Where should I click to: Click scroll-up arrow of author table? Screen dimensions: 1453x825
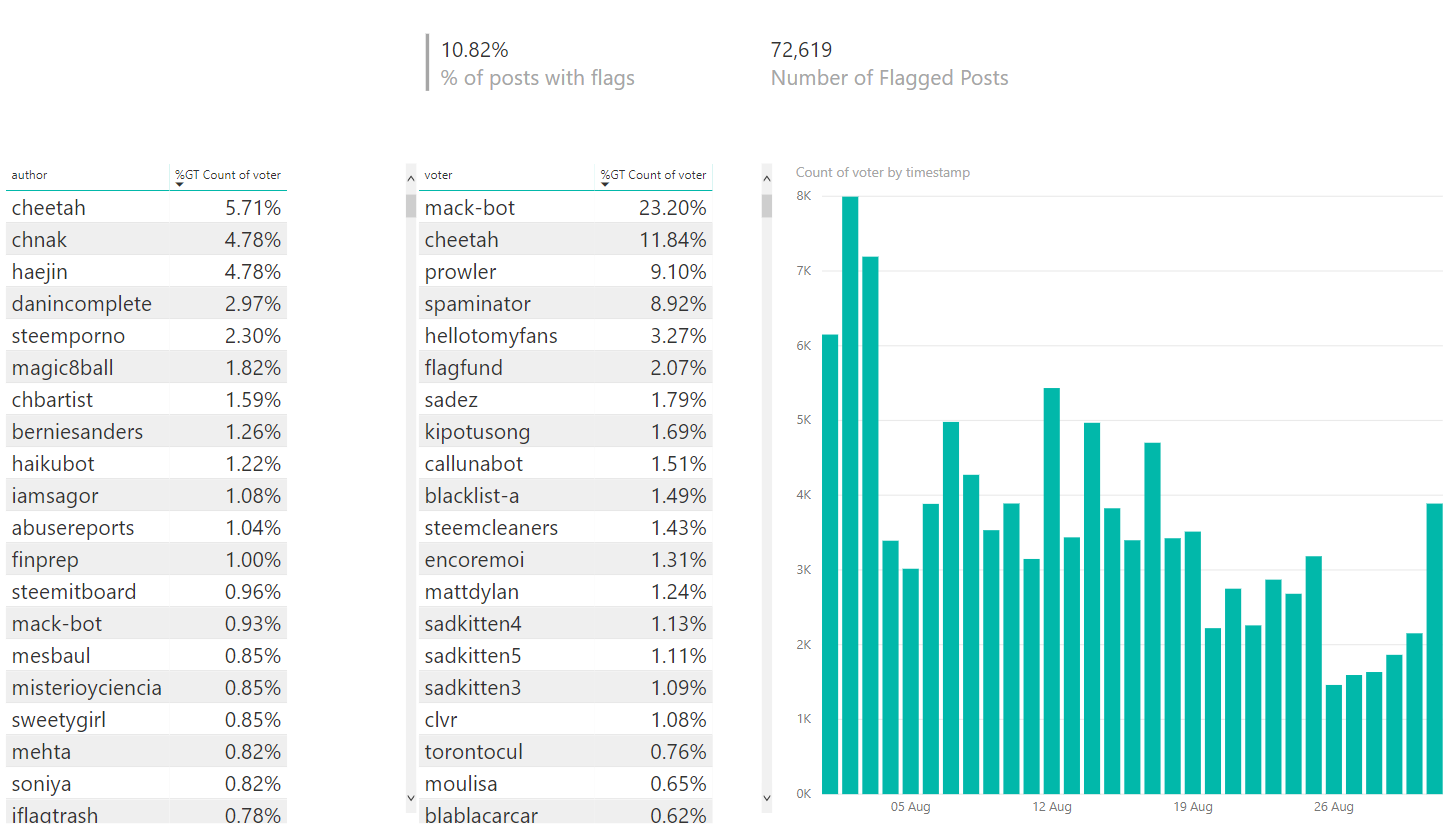[410, 178]
